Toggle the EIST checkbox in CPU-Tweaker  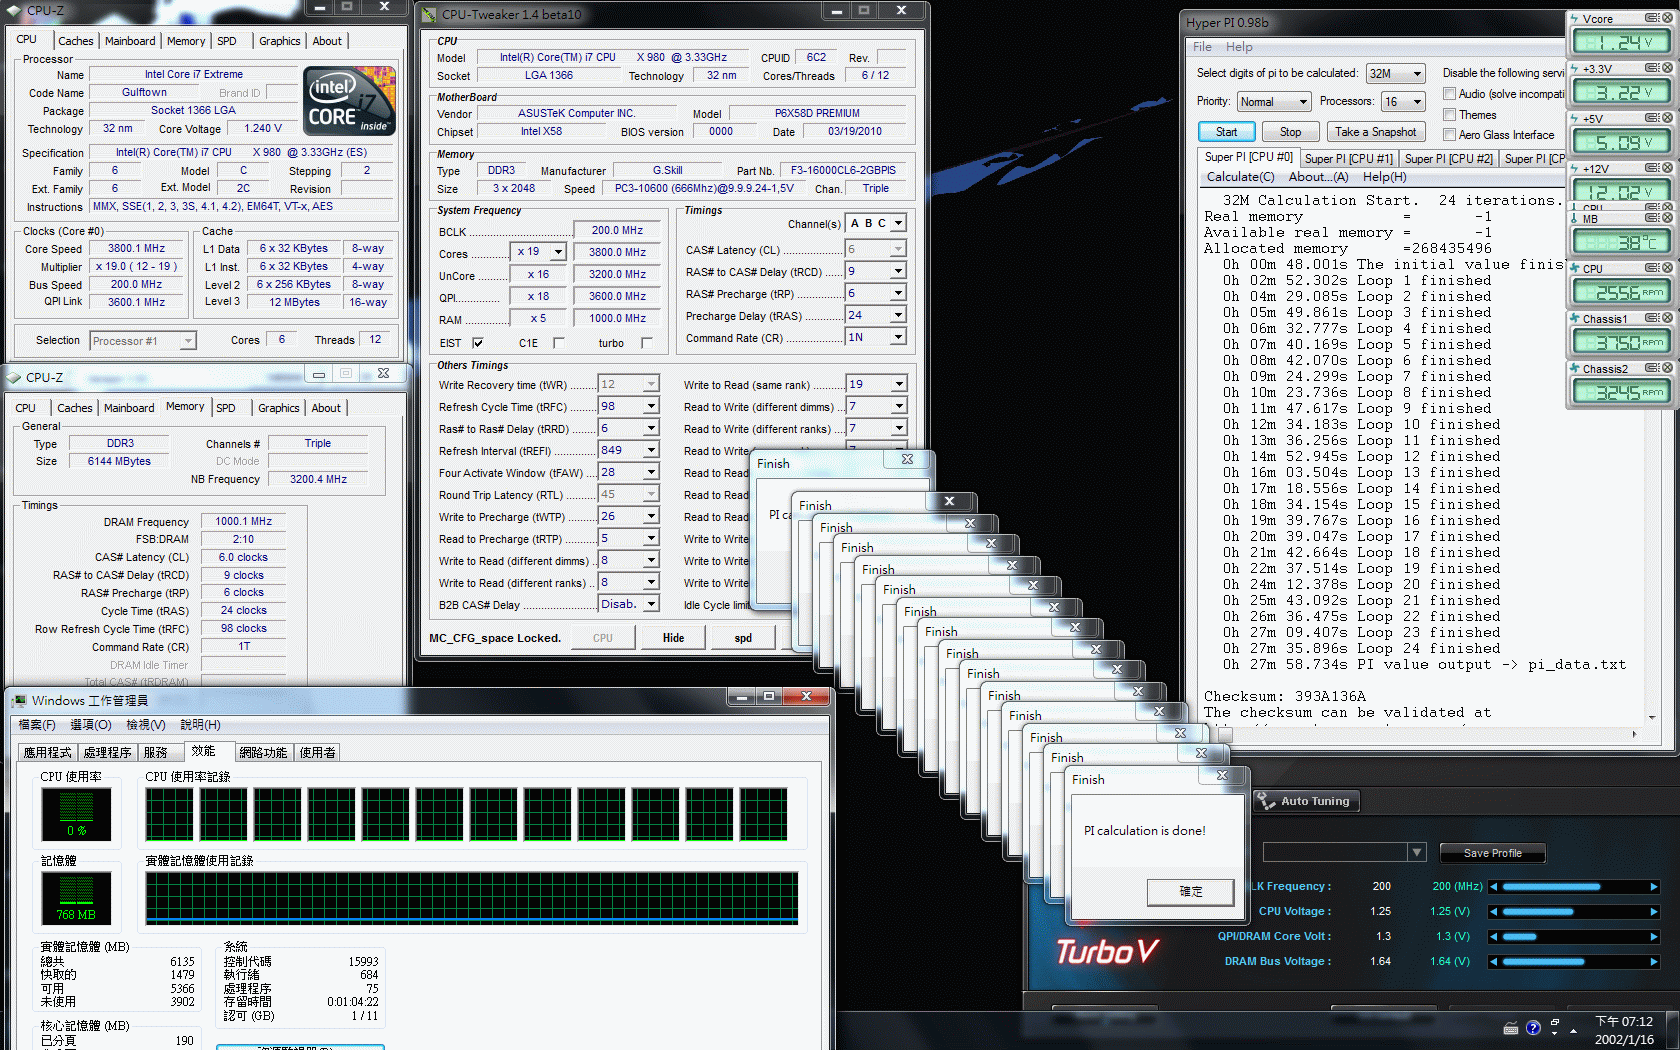point(477,343)
